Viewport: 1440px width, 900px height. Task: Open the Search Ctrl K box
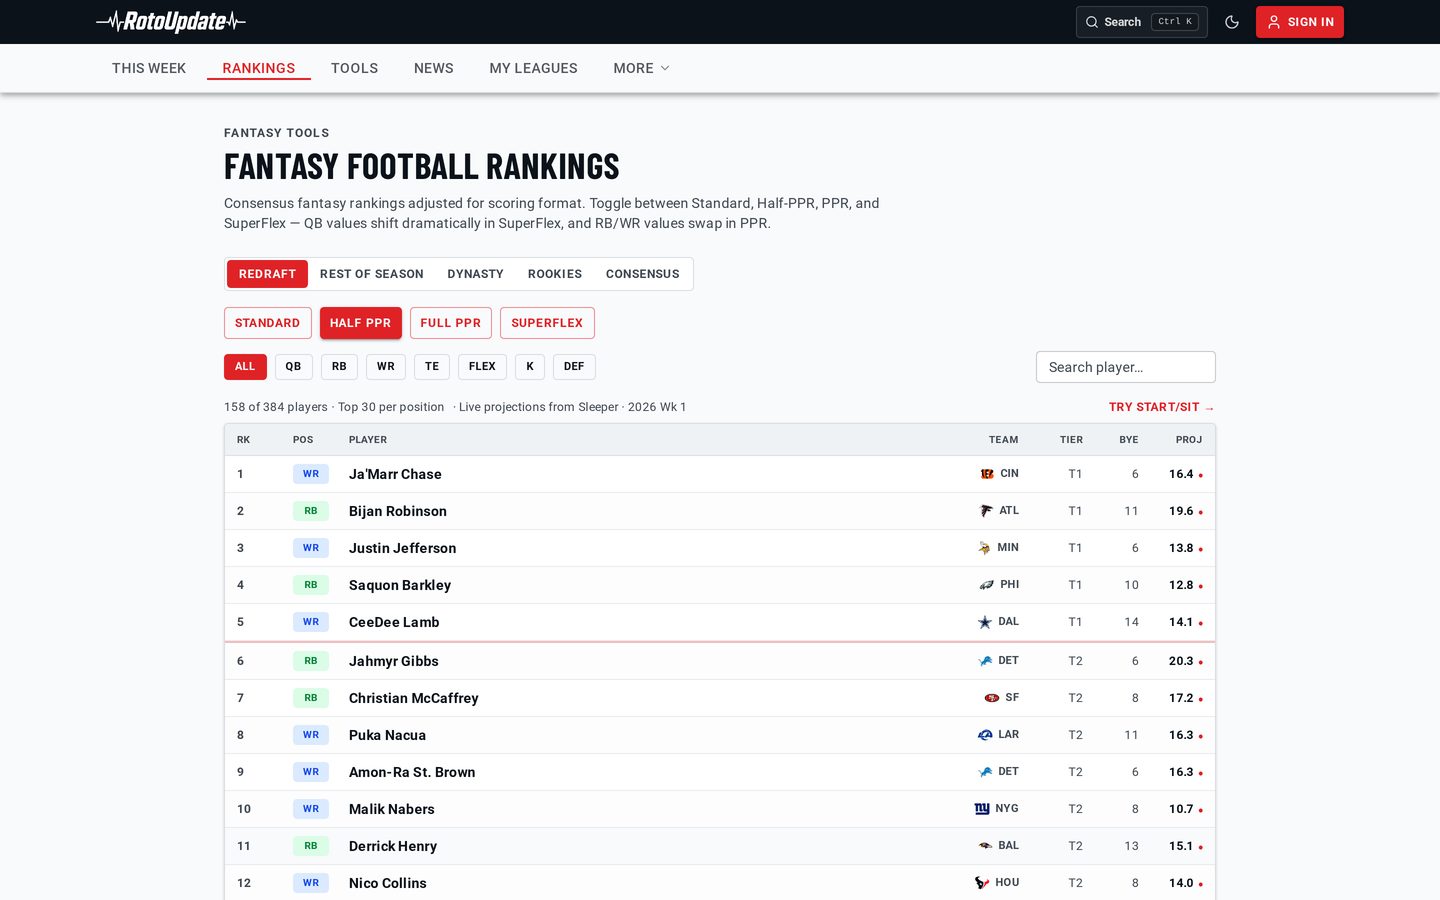[1142, 22]
